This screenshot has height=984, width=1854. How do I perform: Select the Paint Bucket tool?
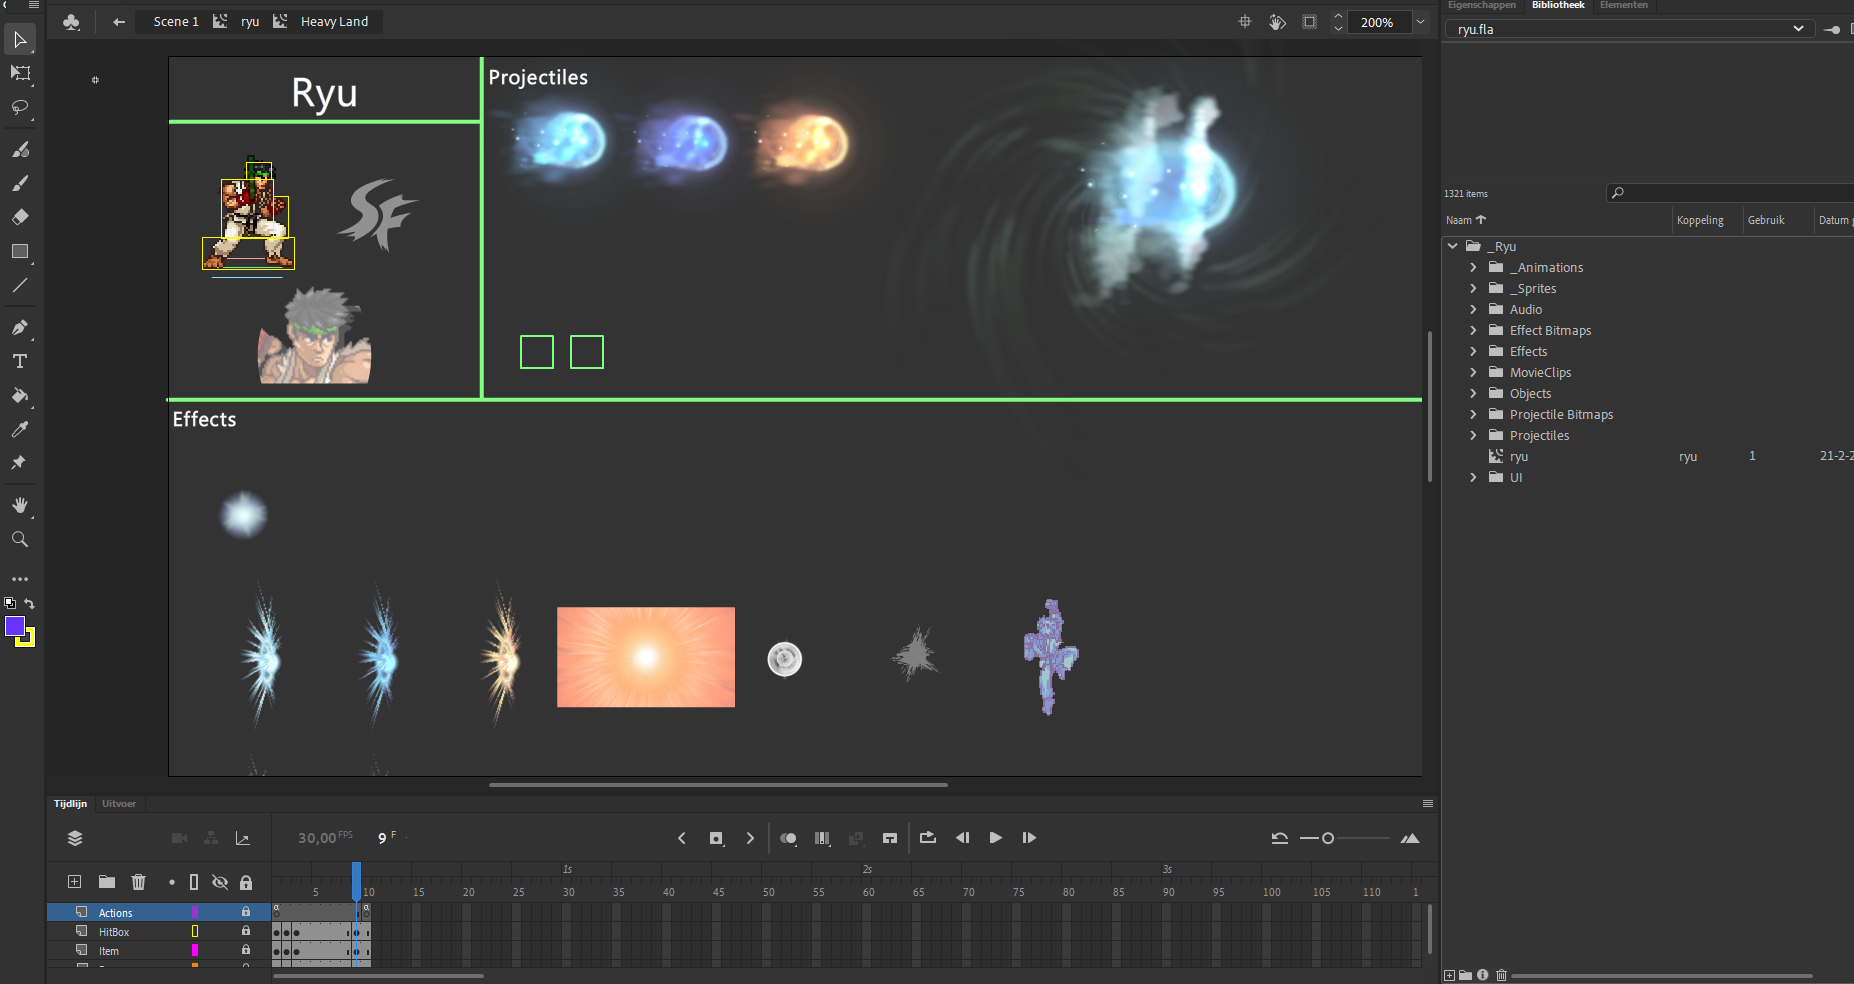pos(20,395)
